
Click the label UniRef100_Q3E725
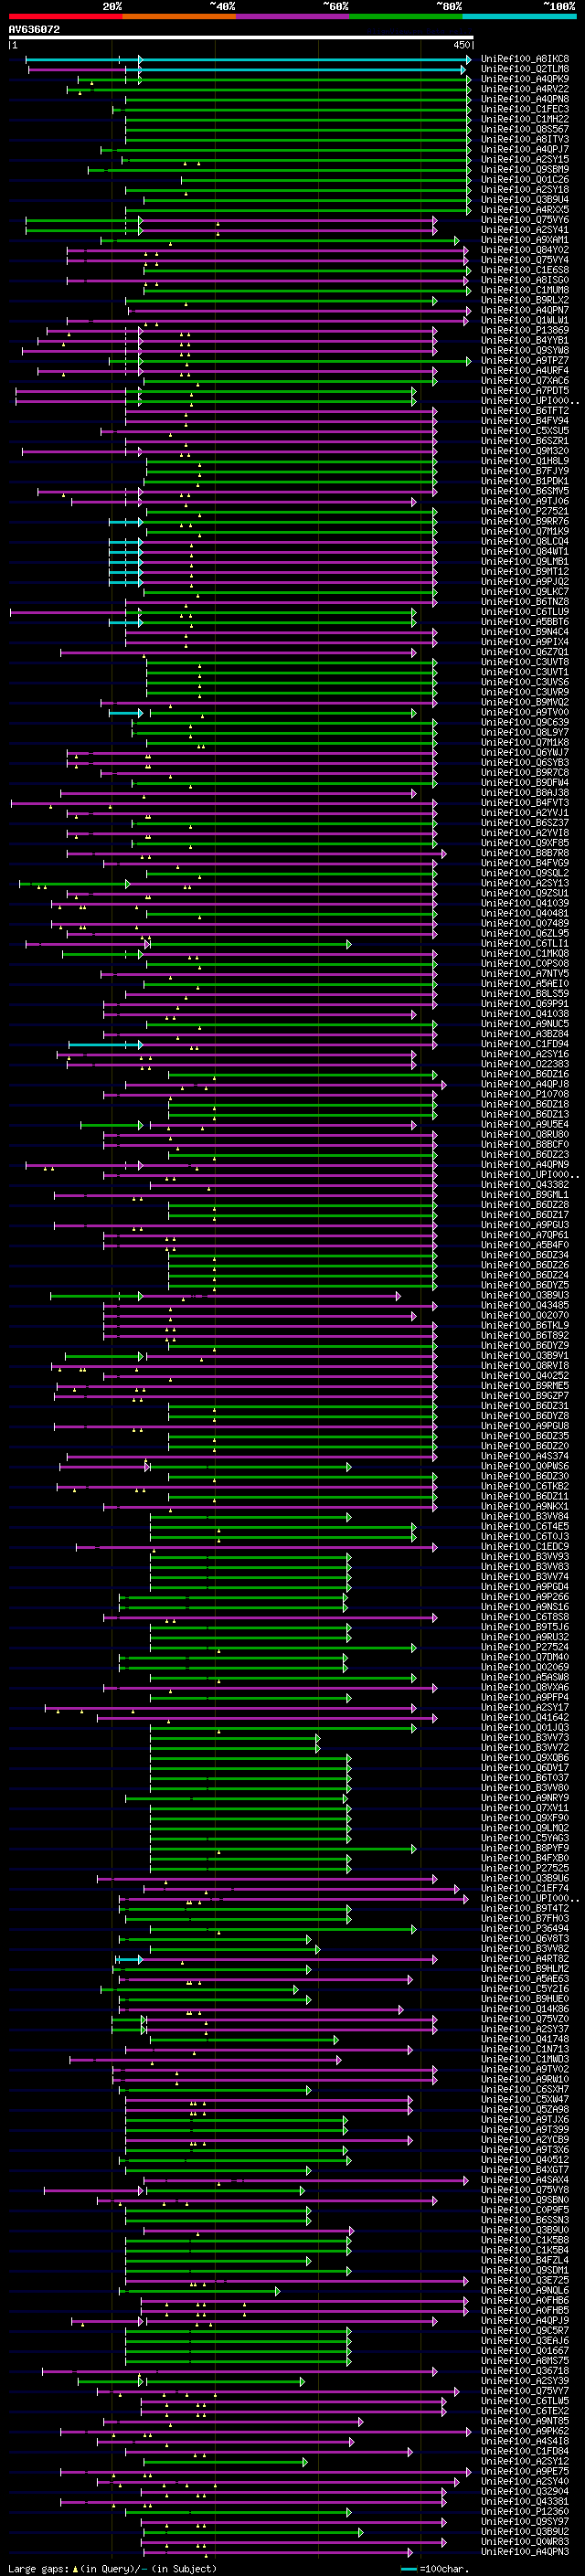525,2280
